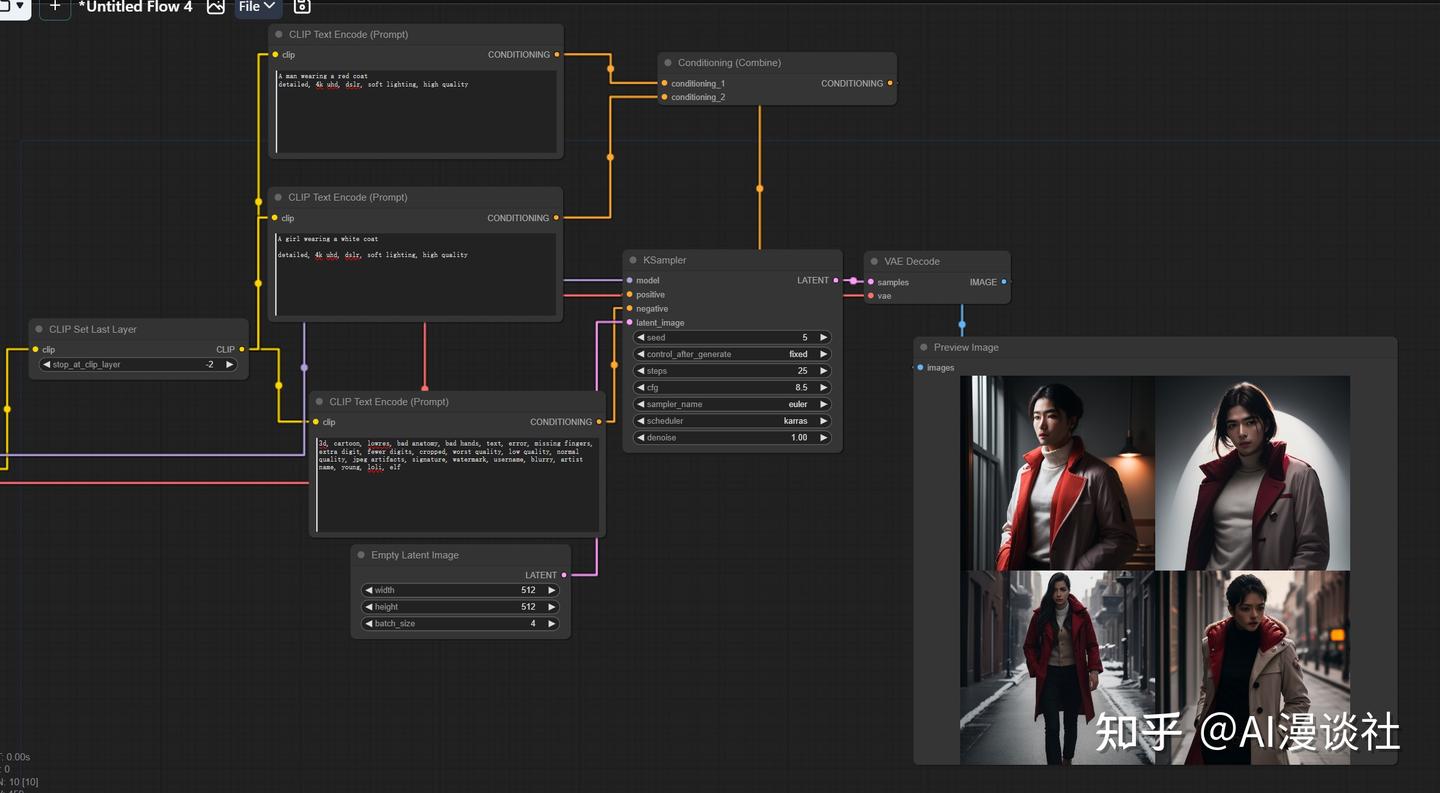Screen dimensions: 1440x793
Task: Collapse the Preview Image node via its dot
Action: click(923, 348)
